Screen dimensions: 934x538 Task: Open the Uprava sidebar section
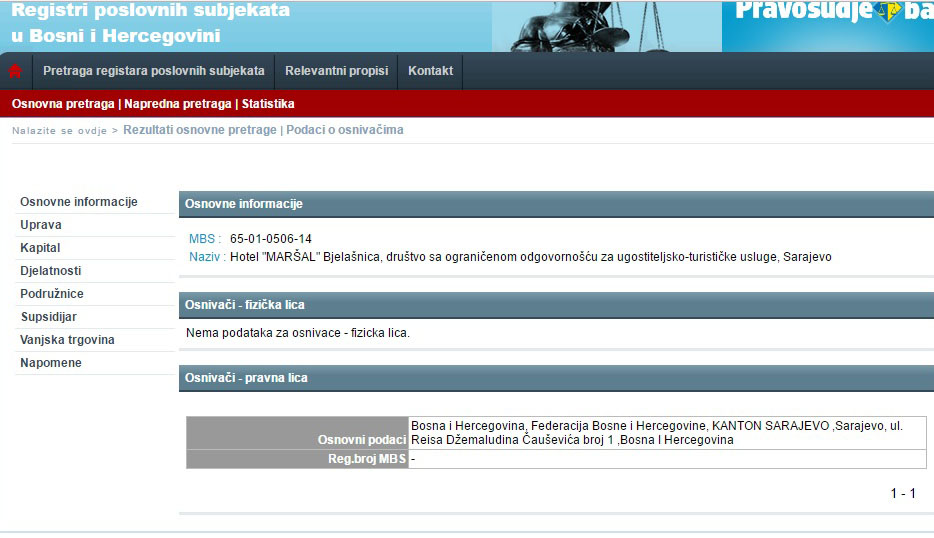click(41, 225)
